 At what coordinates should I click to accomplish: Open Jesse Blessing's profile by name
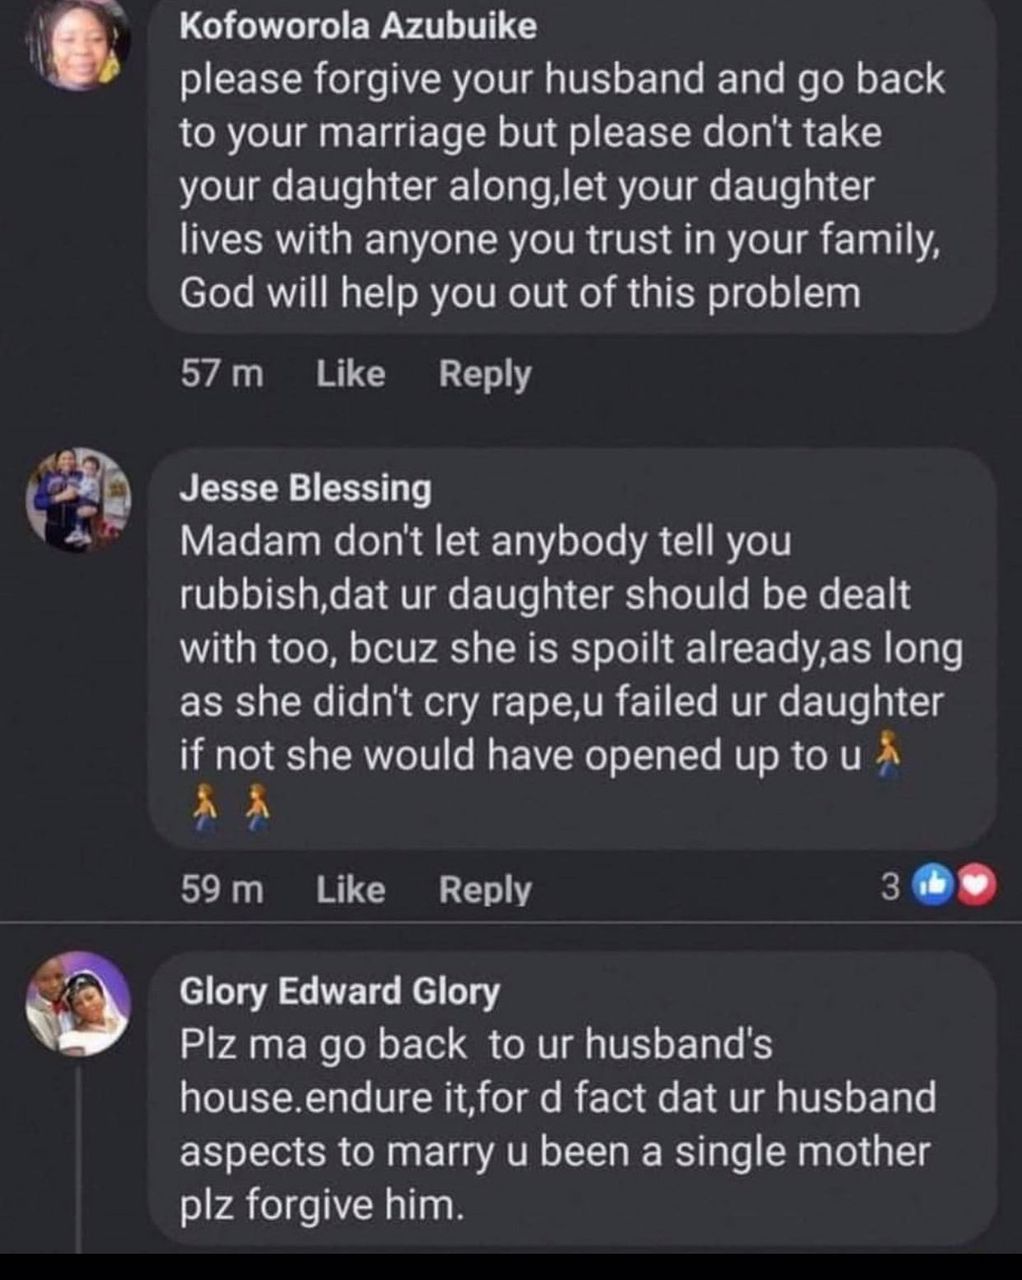305,488
